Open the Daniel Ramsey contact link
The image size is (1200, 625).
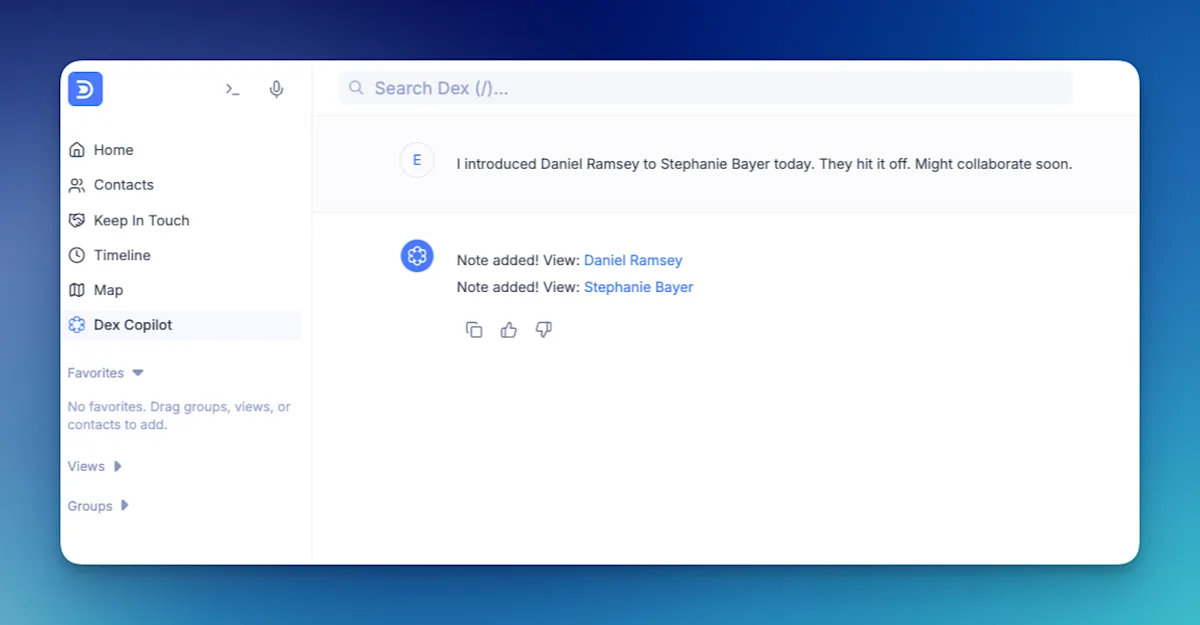[633, 260]
